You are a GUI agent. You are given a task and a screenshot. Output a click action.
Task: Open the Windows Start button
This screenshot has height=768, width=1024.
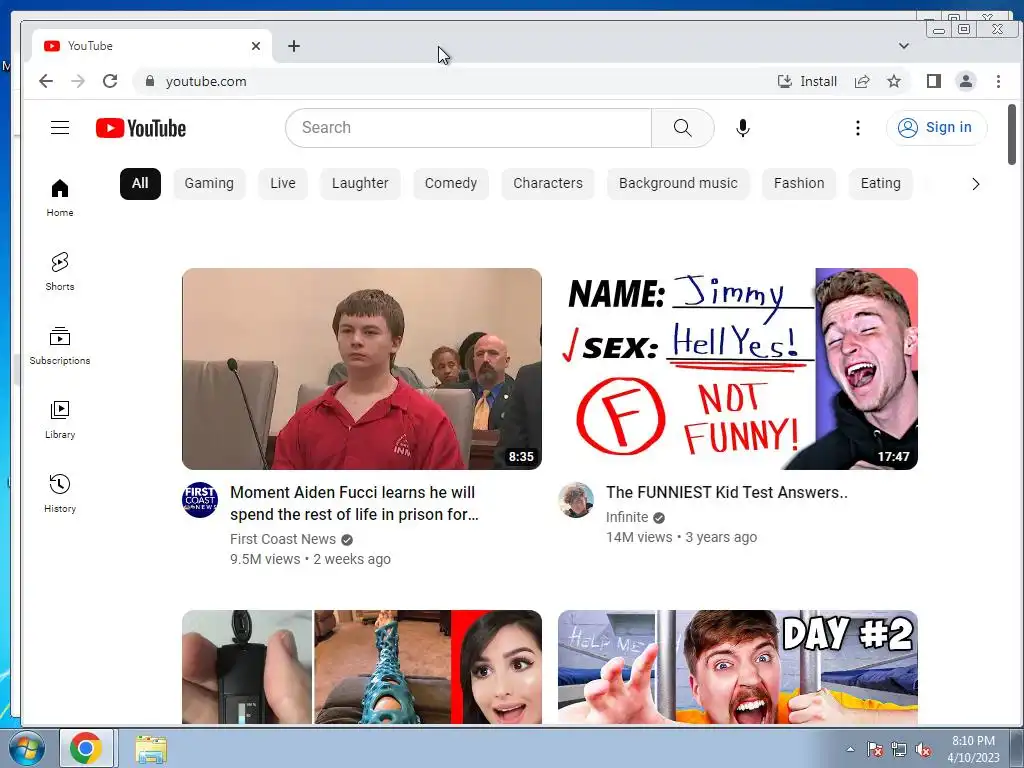tap(27, 748)
